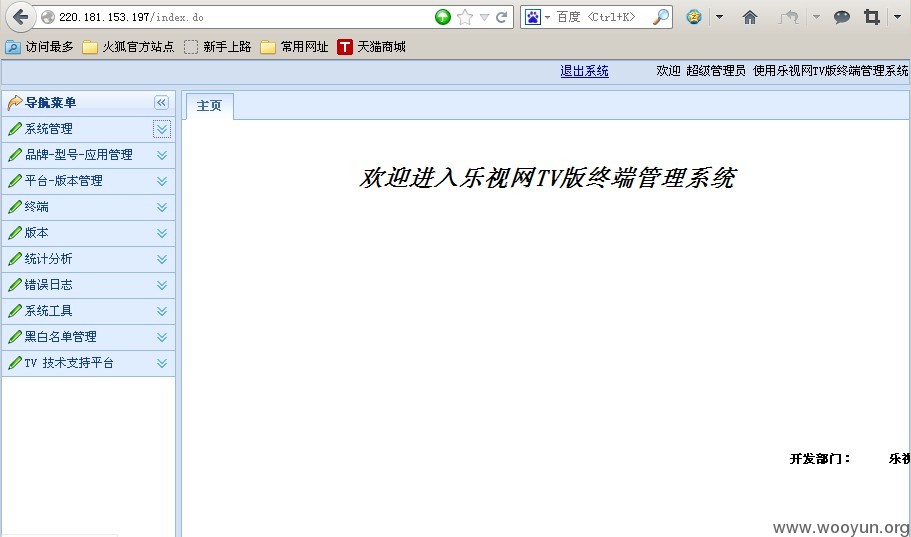Open dropdown beside the crop tool icon

pos(898,17)
